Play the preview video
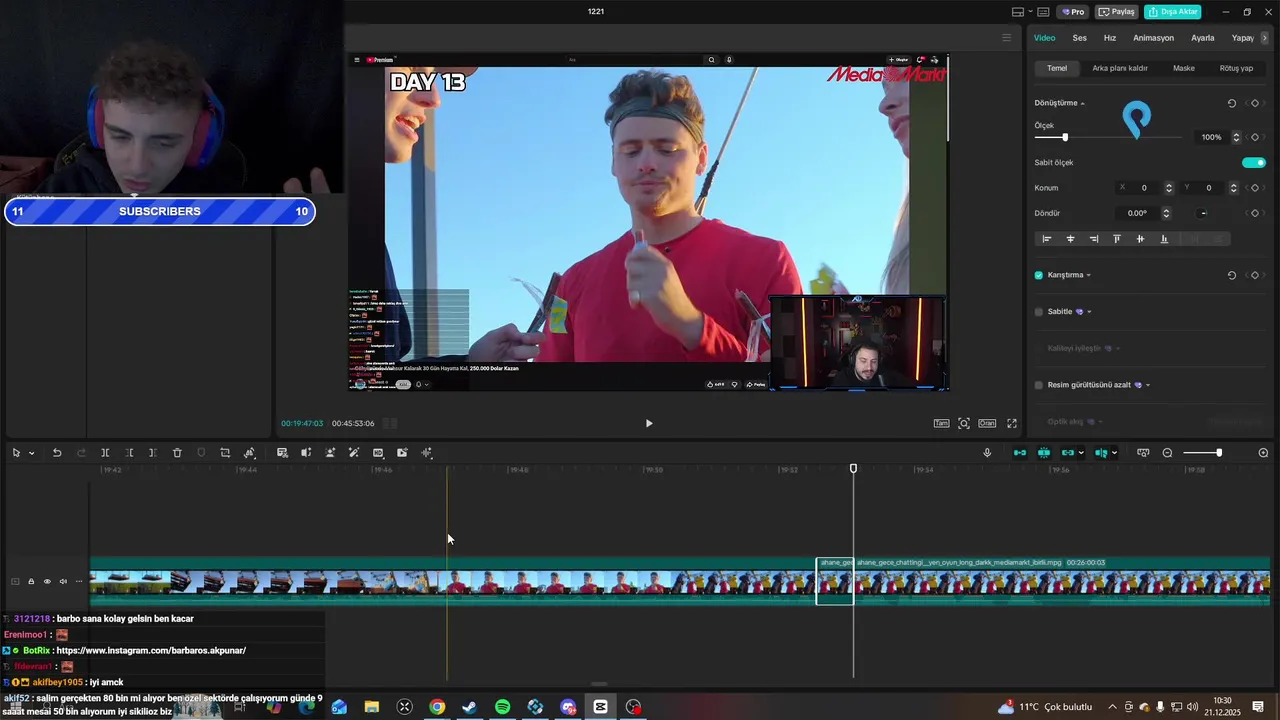This screenshot has height=720, width=1280. pos(649,423)
